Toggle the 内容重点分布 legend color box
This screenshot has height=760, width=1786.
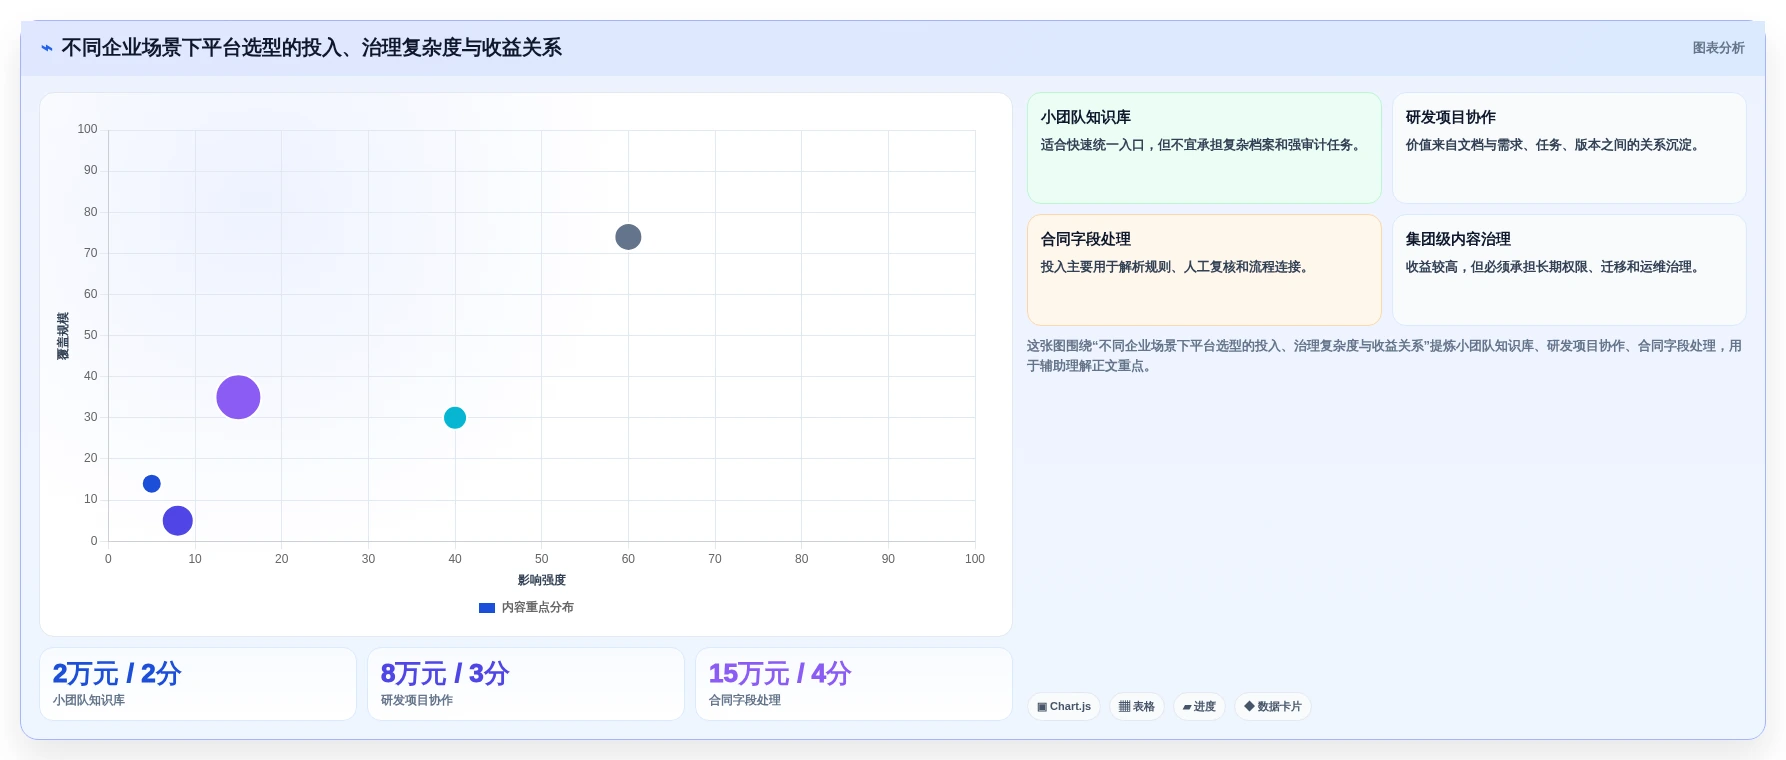coord(487,608)
